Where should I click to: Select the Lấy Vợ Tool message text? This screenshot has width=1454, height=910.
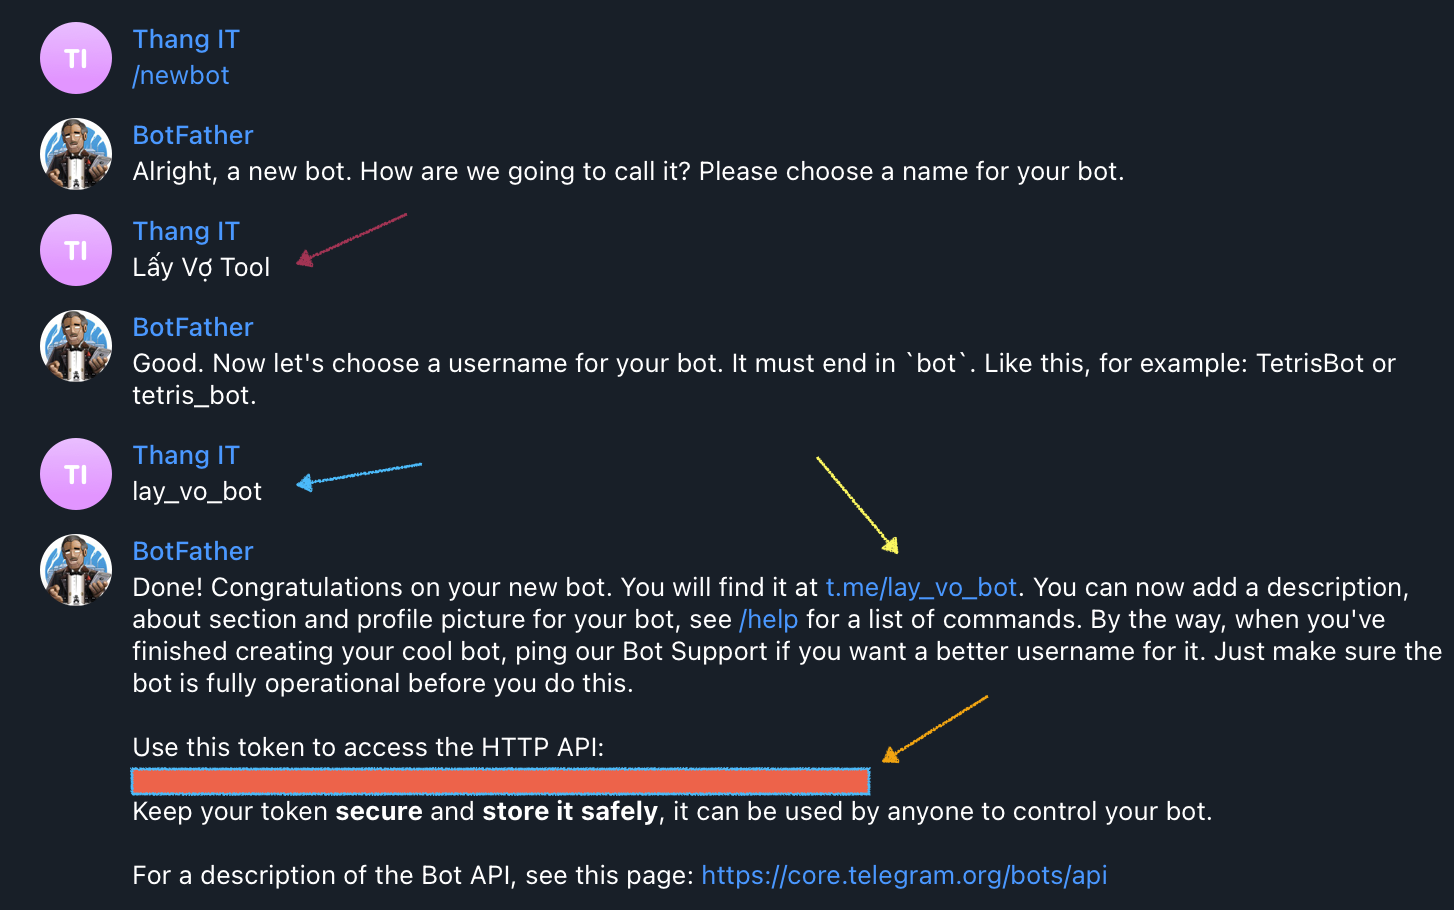point(201,267)
